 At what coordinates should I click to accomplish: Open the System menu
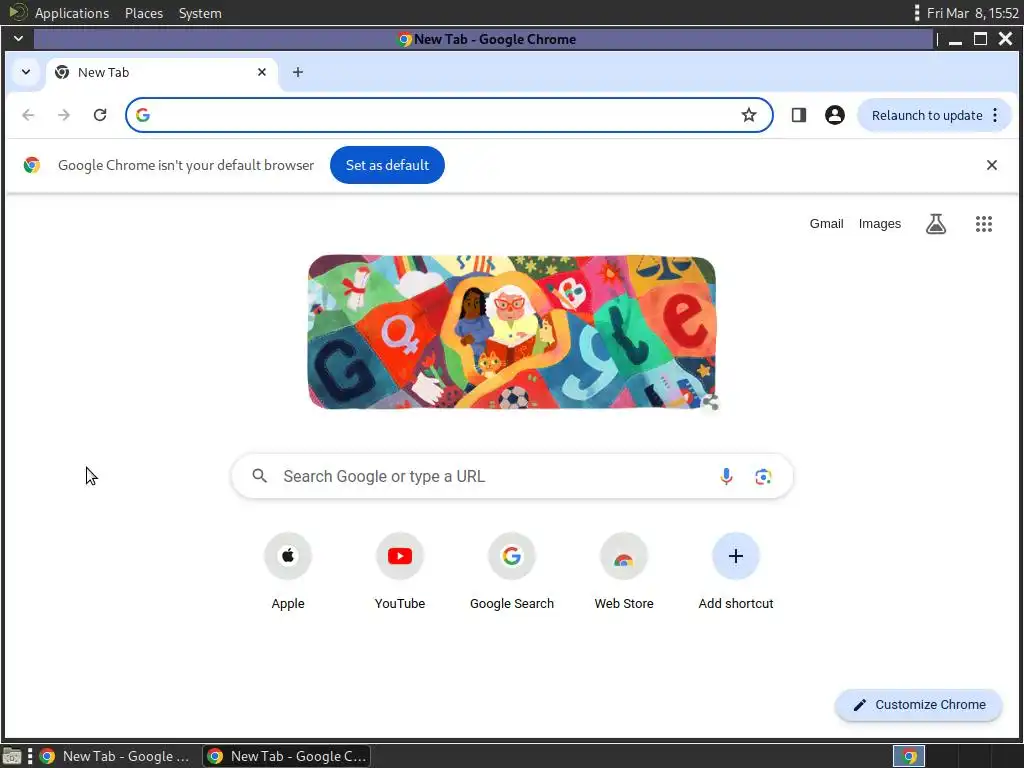[200, 13]
